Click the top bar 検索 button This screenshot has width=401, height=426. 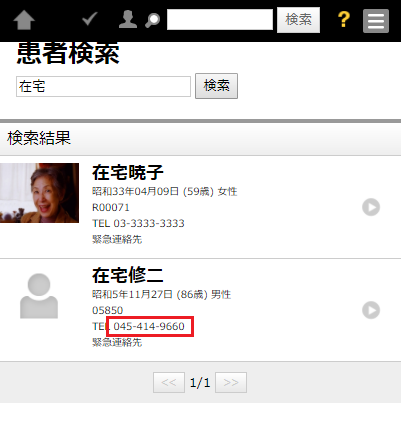click(x=298, y=20)
